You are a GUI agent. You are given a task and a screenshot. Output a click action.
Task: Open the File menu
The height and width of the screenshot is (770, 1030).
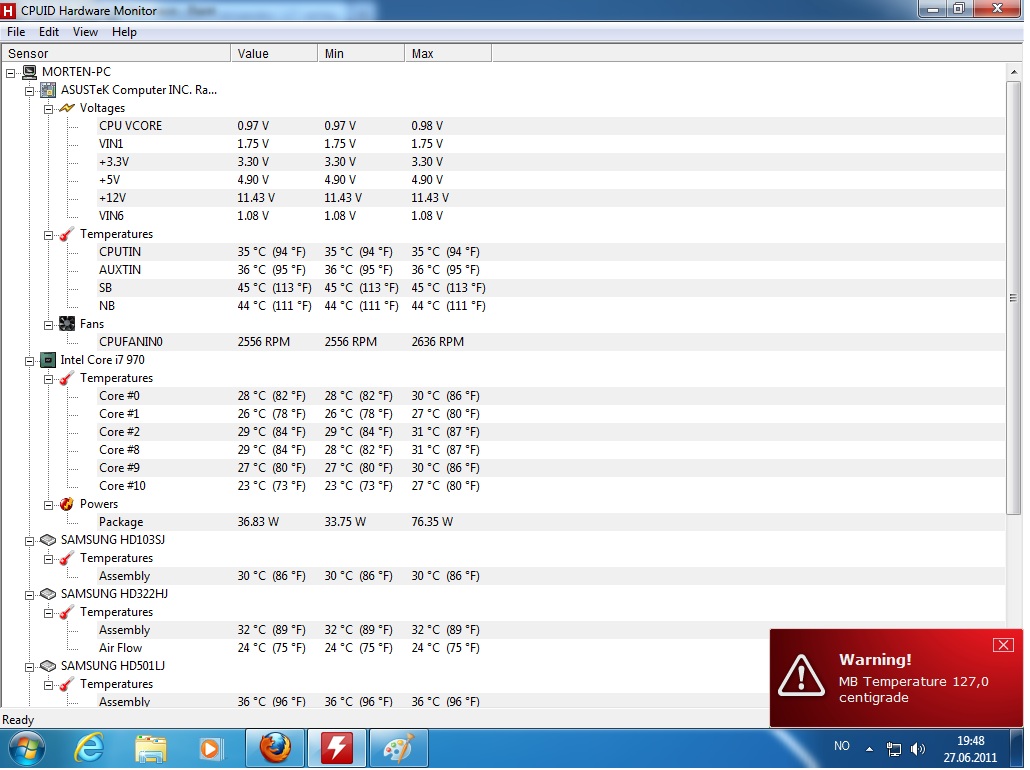(16, 32)
